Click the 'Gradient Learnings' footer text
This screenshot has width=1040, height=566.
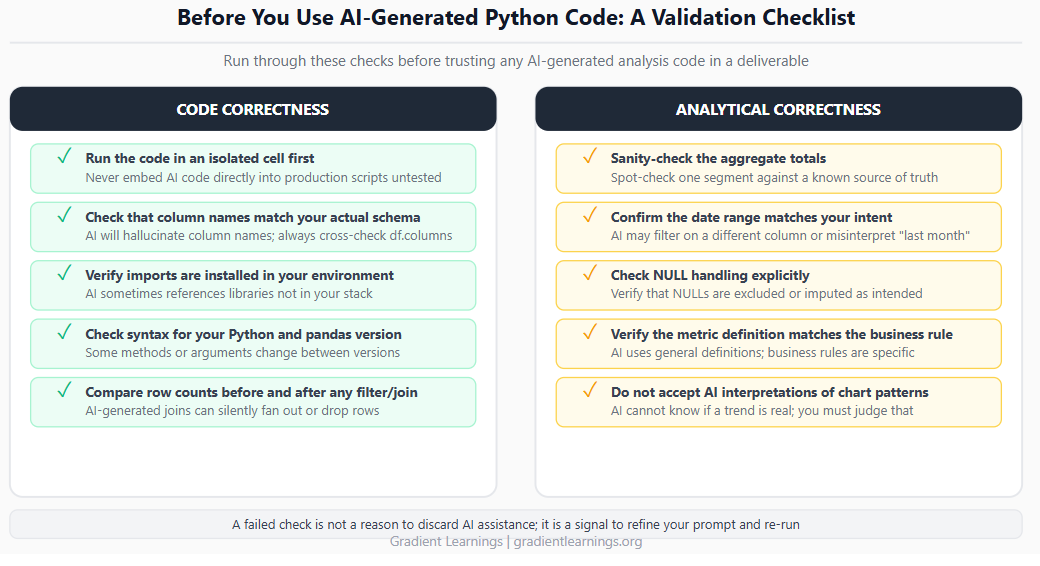(446, 541)
